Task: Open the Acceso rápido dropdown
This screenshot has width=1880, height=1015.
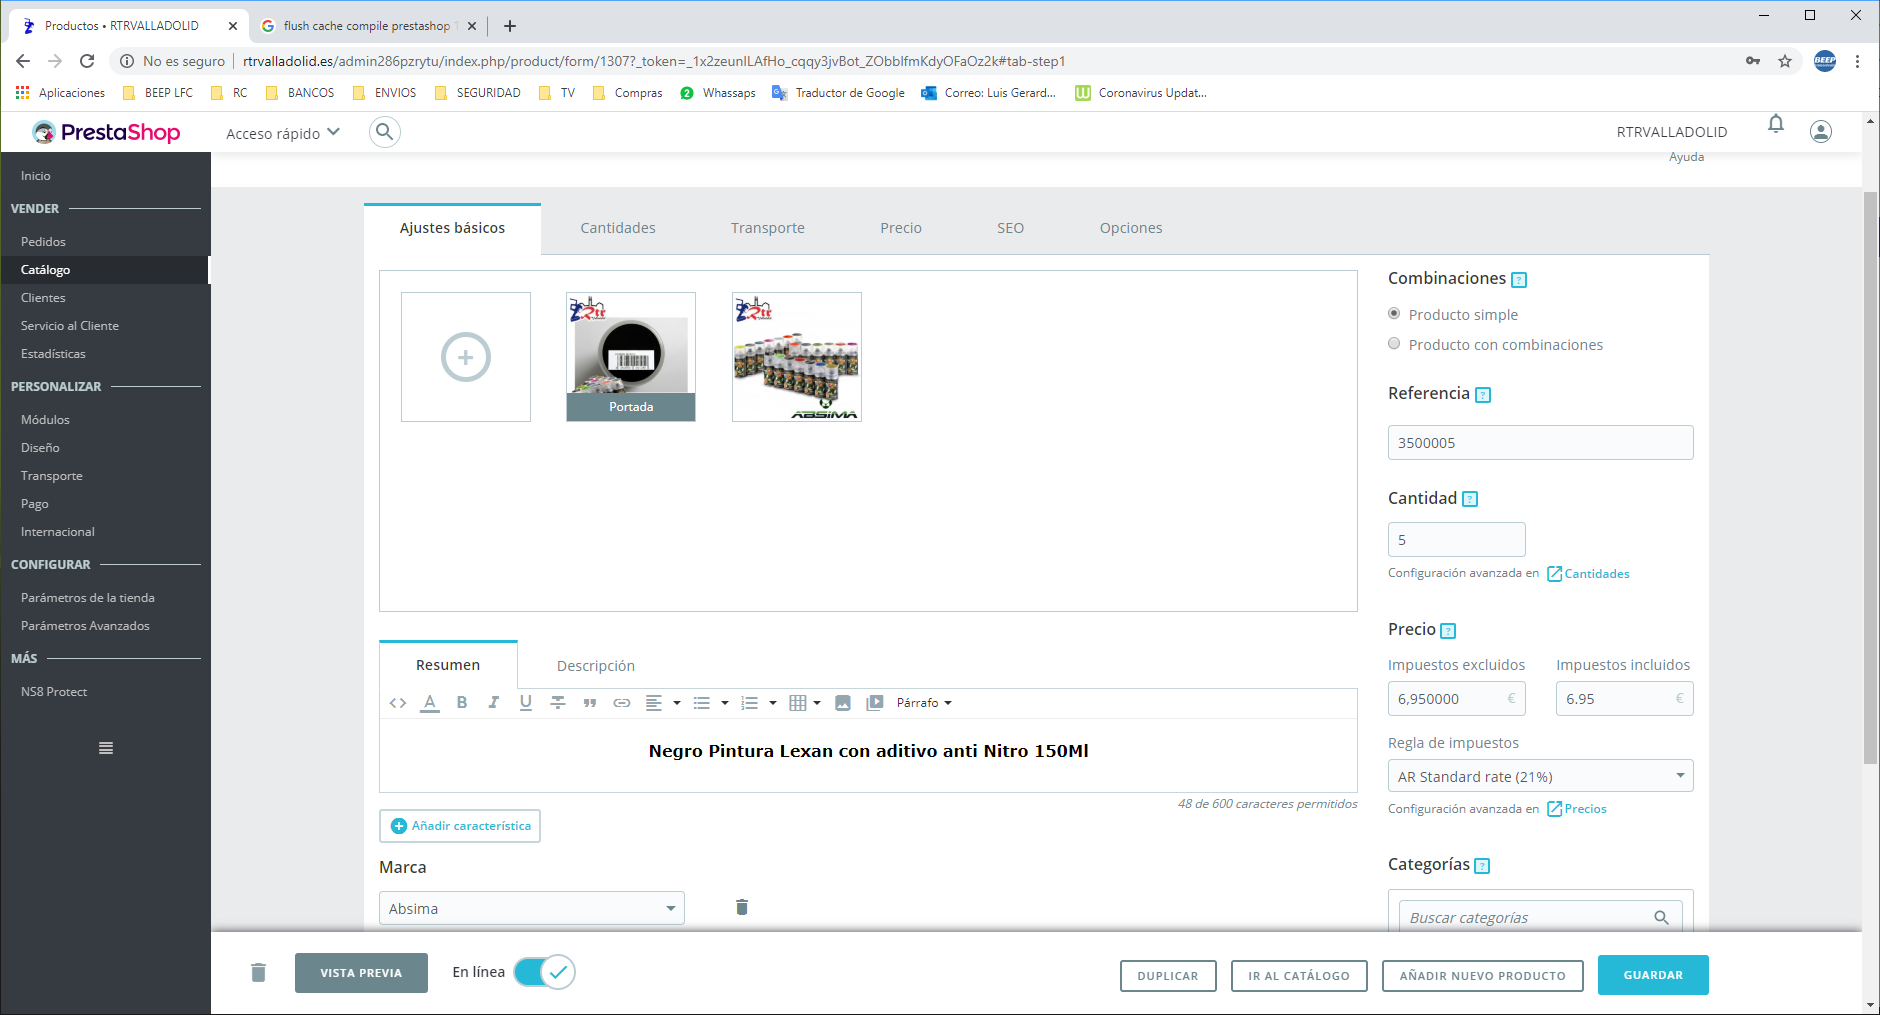Action: point(283,133)
